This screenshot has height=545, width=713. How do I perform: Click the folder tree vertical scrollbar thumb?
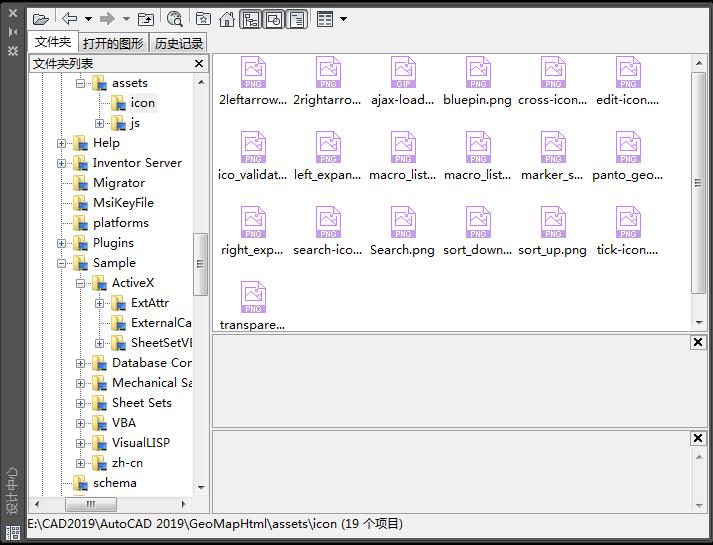click(200, 264)
